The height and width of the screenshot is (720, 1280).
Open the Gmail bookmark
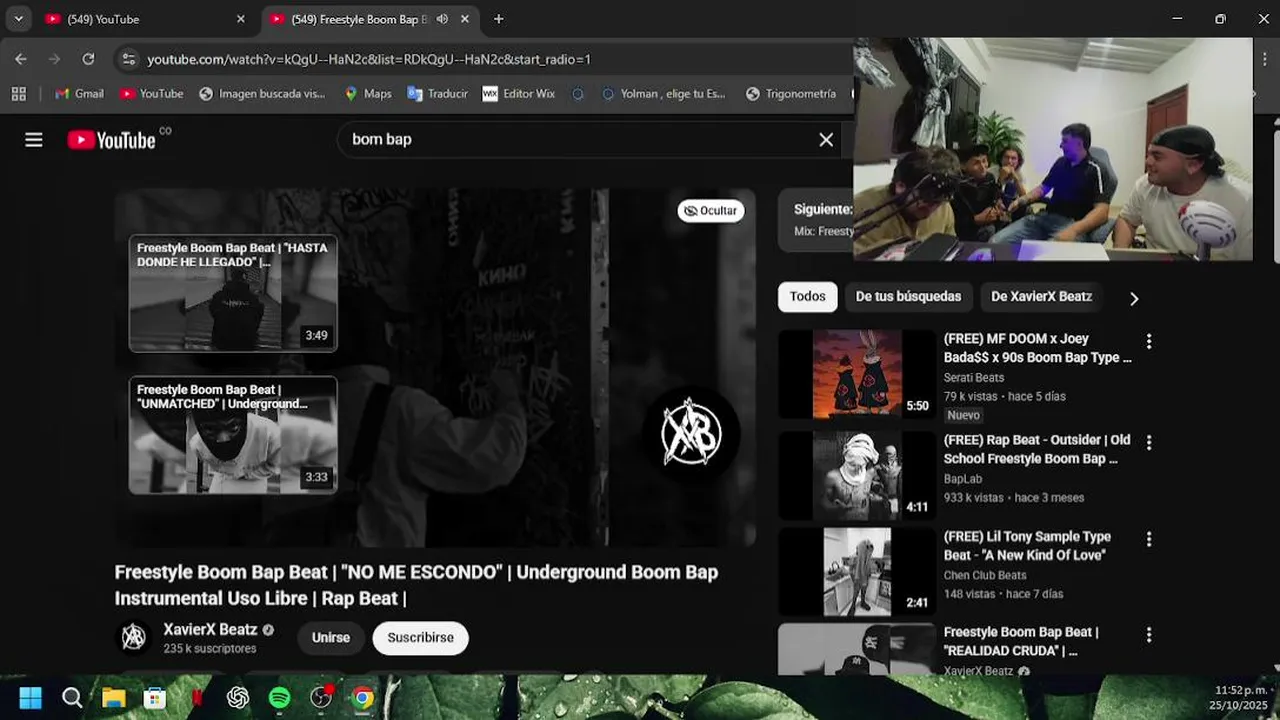point(79,93)
